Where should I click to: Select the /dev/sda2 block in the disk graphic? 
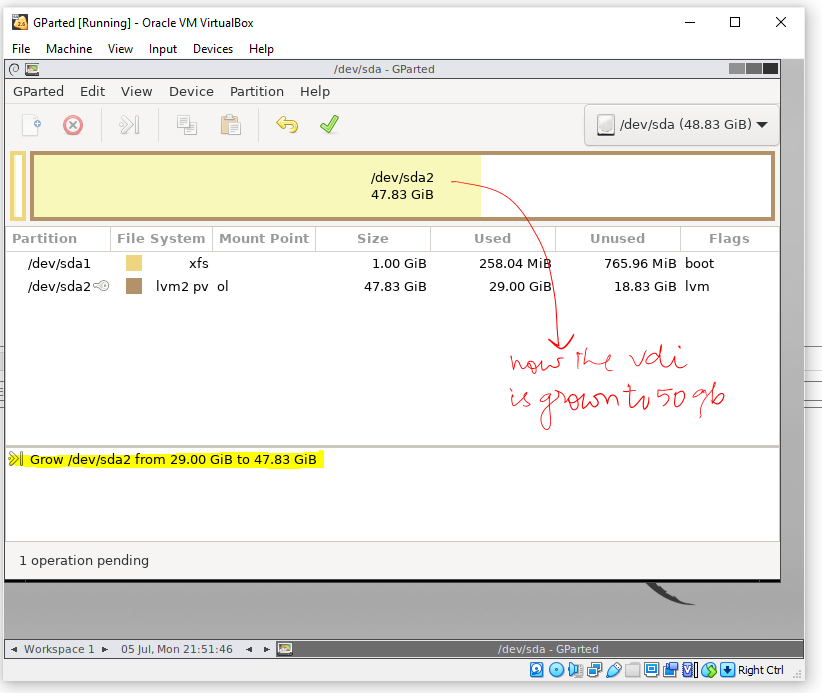[x=402, y=186]
